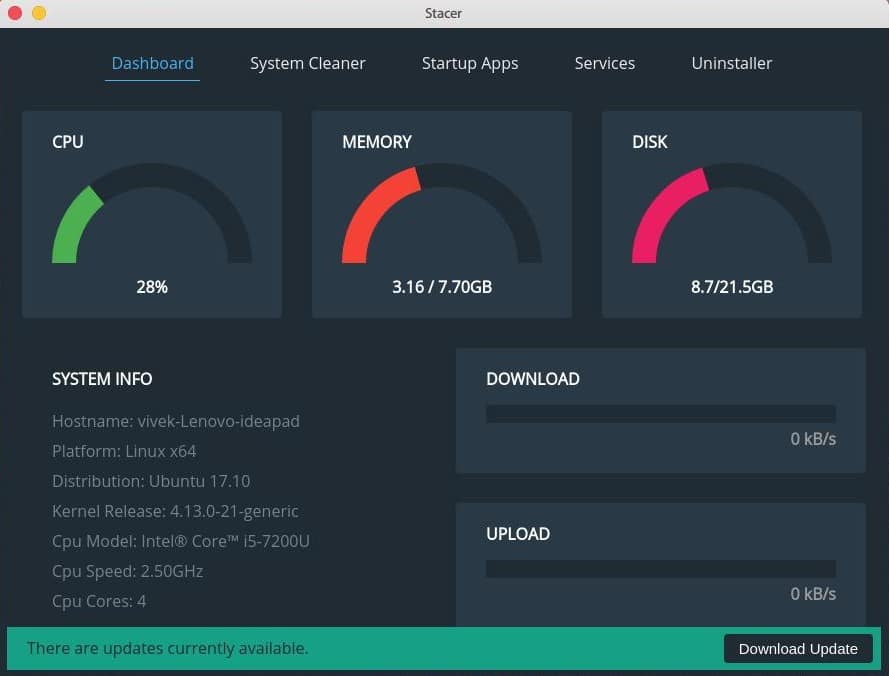Click Distribution: Ubuntu 17.10 line

pyautogui.click(x=151, y=481)
